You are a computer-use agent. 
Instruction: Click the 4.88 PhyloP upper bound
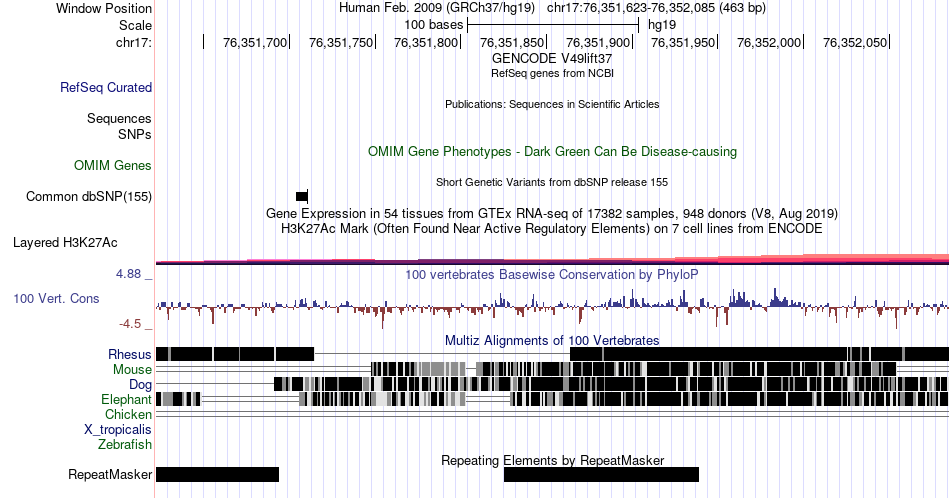click(128, 274)
